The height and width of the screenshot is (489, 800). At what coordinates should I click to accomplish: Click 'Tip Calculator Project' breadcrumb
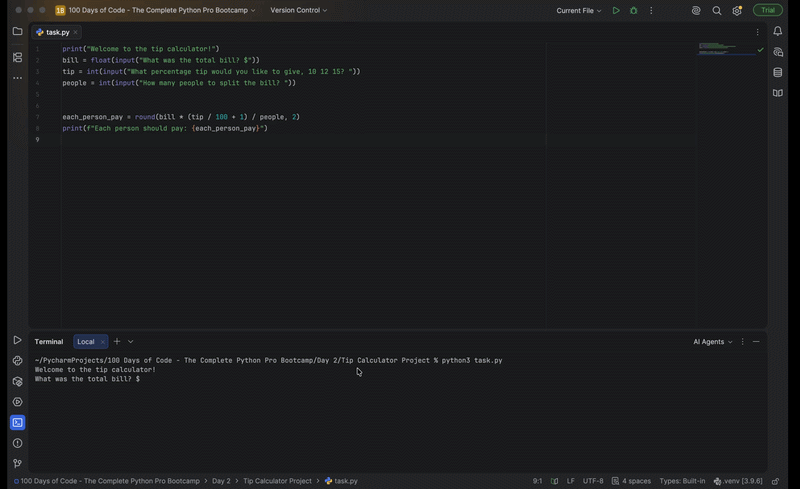(x=277, y=481)
